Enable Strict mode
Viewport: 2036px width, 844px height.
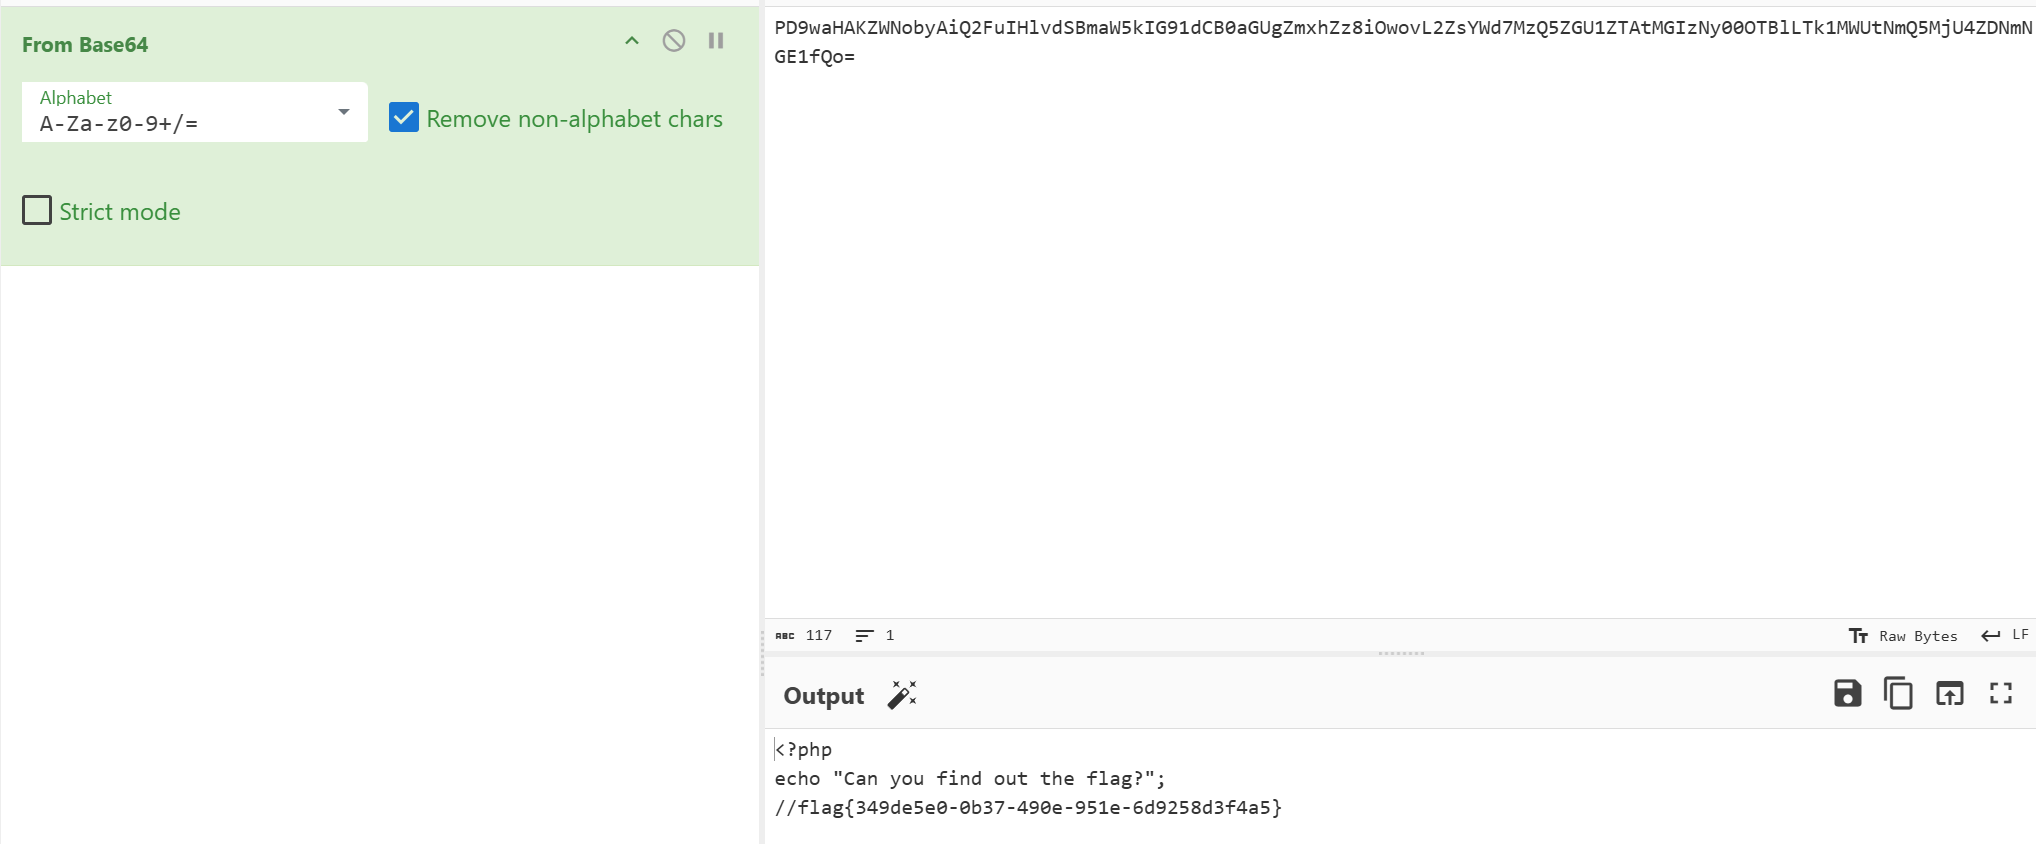(36, 210)
